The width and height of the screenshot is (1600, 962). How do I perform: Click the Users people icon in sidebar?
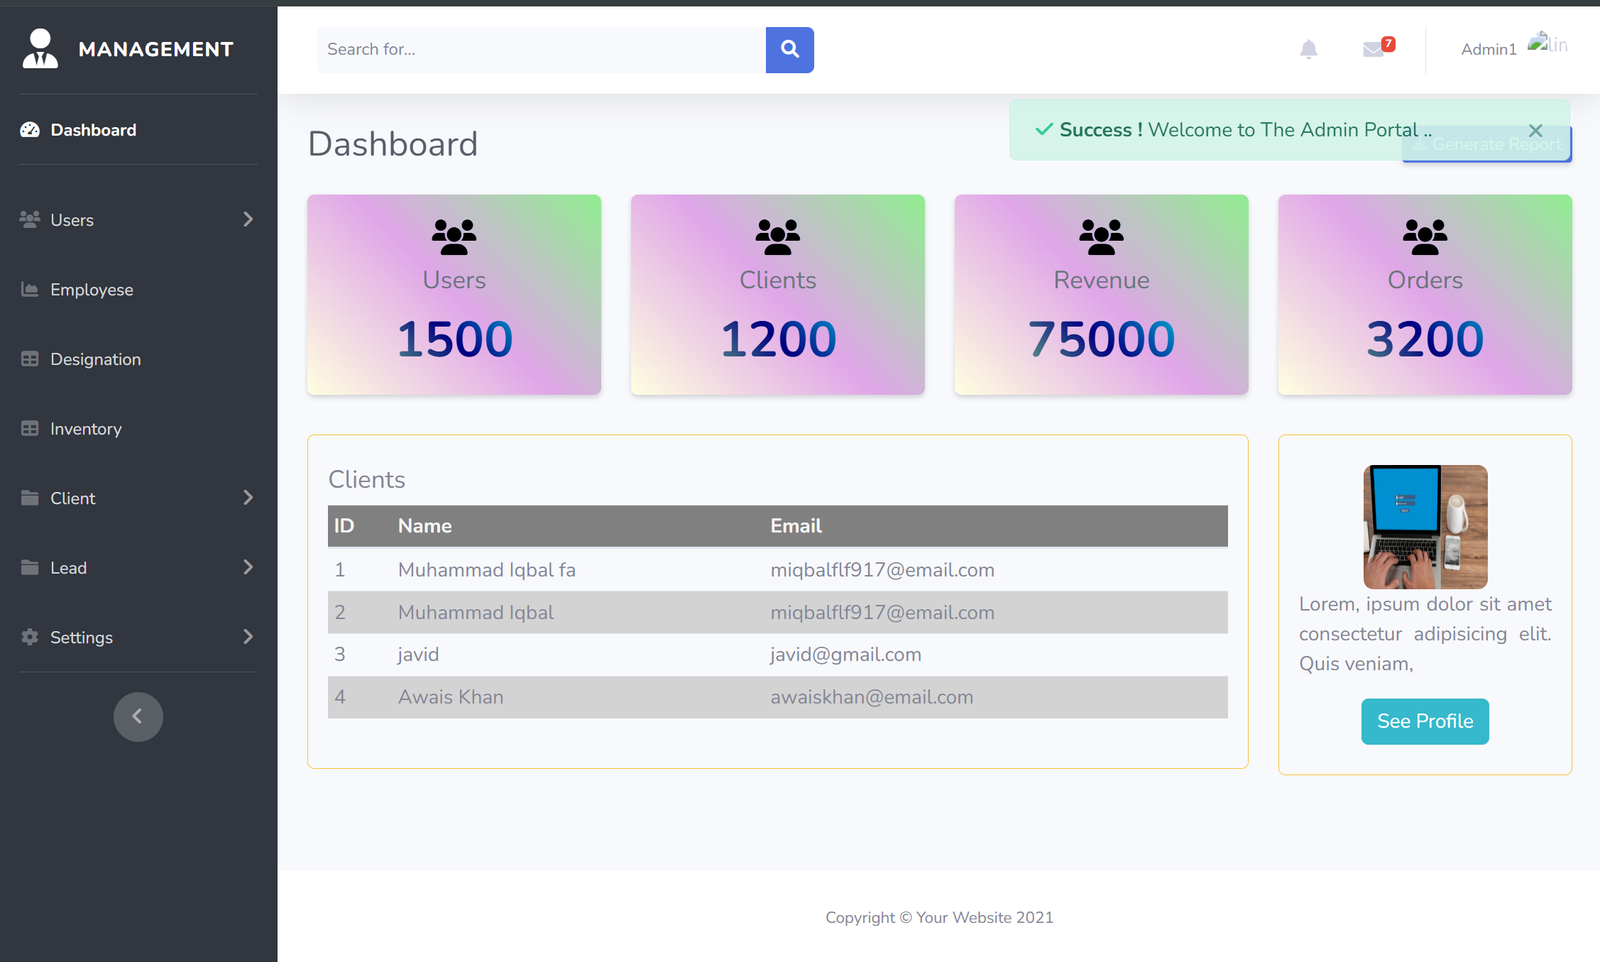point(29,220)
